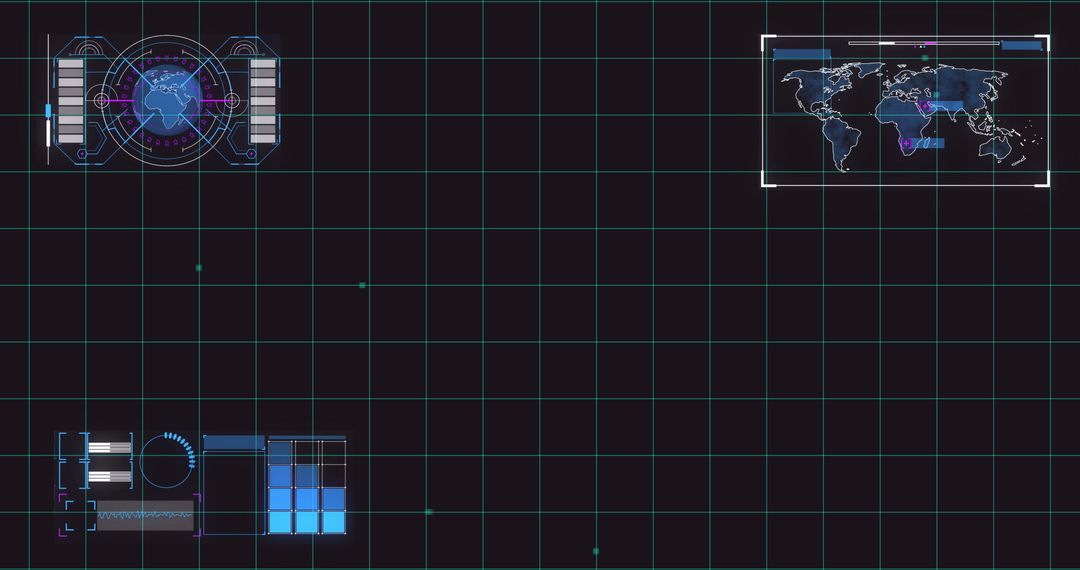
Task: Select the top bar in the right bar stack
Action: pyautogui.click(x=262, y=65)
